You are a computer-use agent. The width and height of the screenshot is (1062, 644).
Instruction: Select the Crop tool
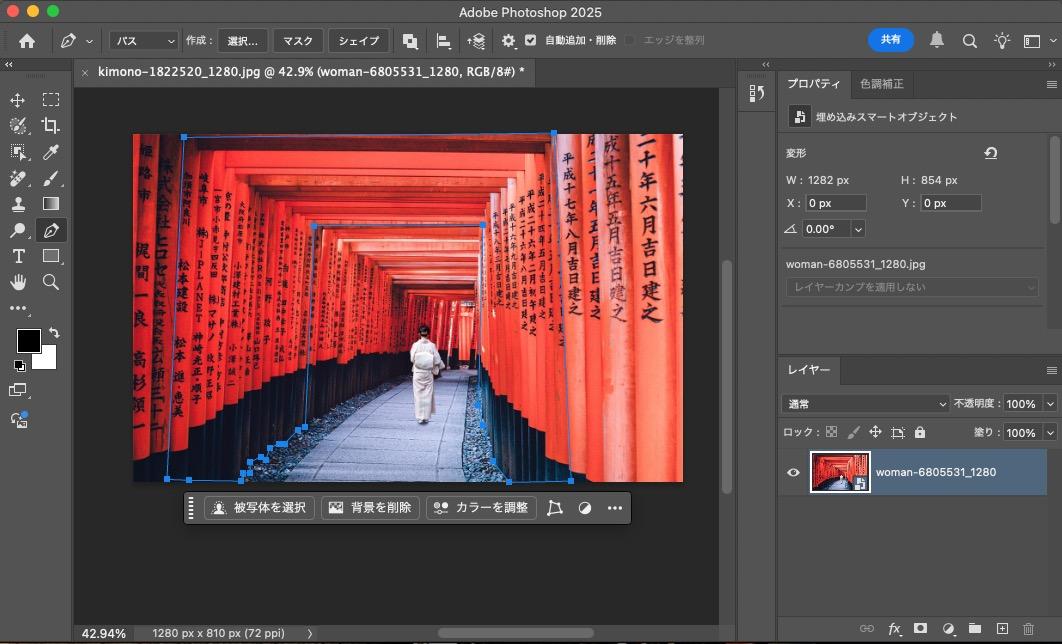[x=51, y=125]
